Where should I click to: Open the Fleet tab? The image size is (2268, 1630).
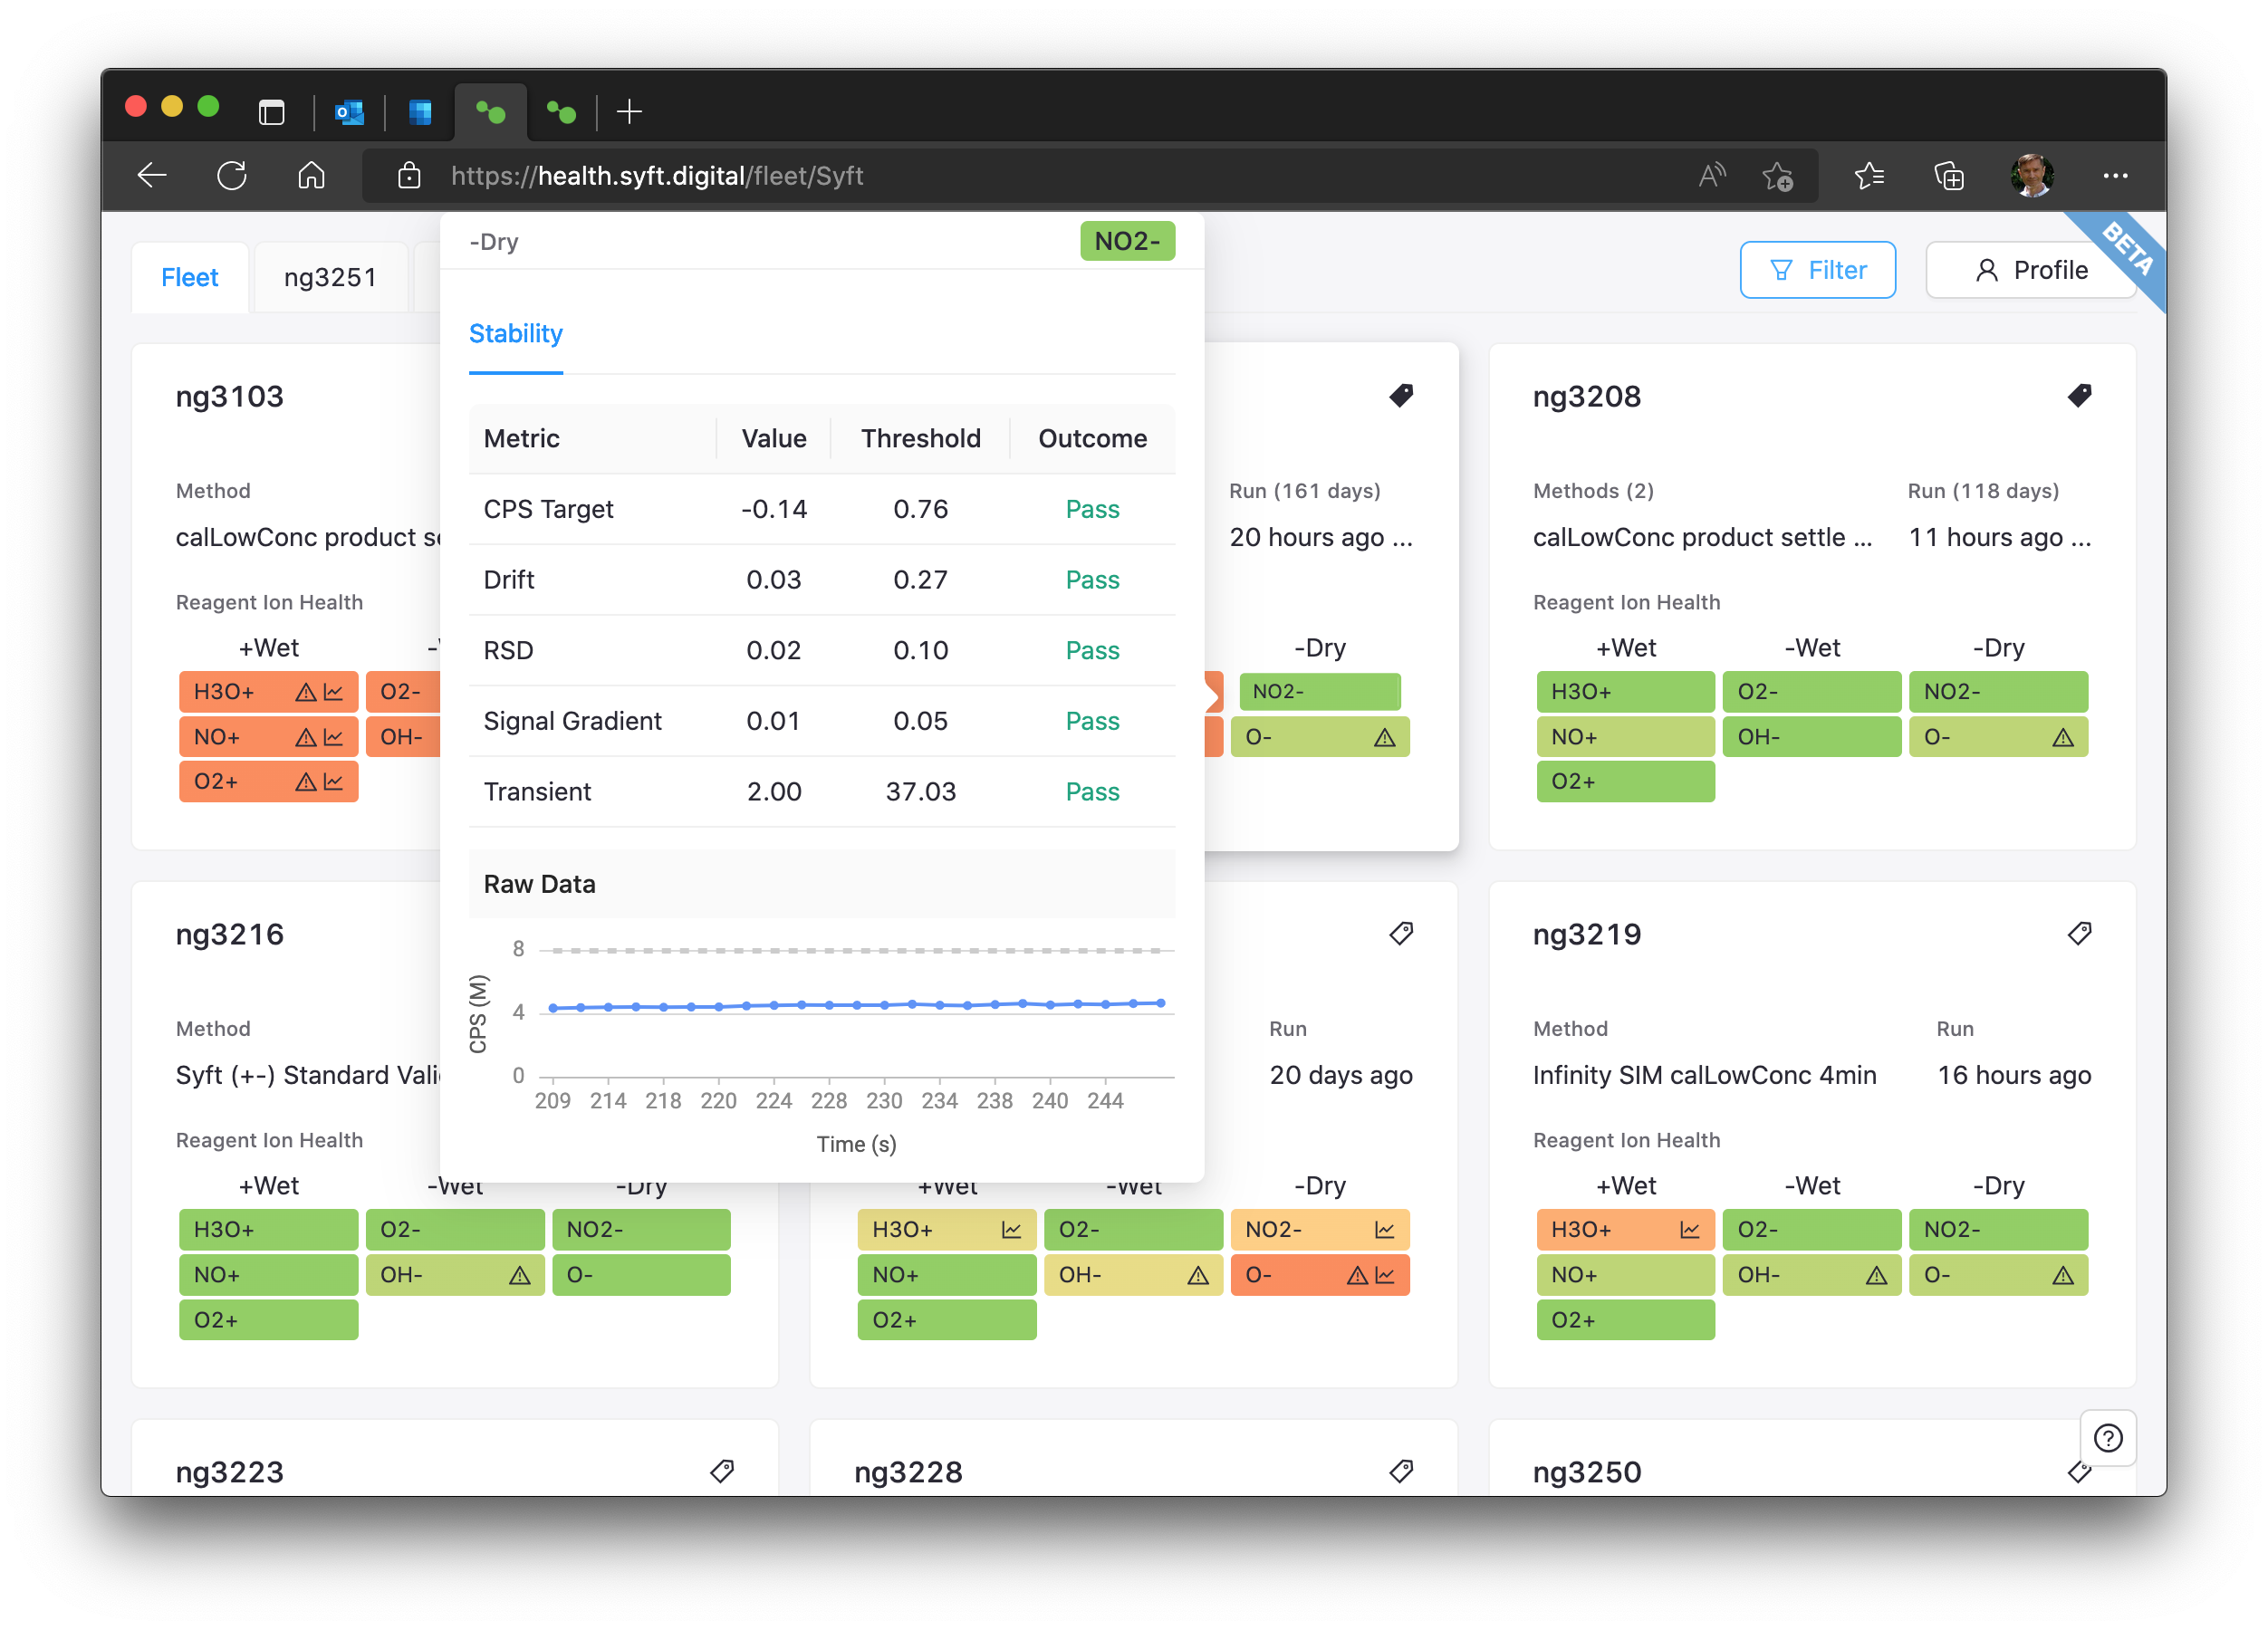point(189,277)
